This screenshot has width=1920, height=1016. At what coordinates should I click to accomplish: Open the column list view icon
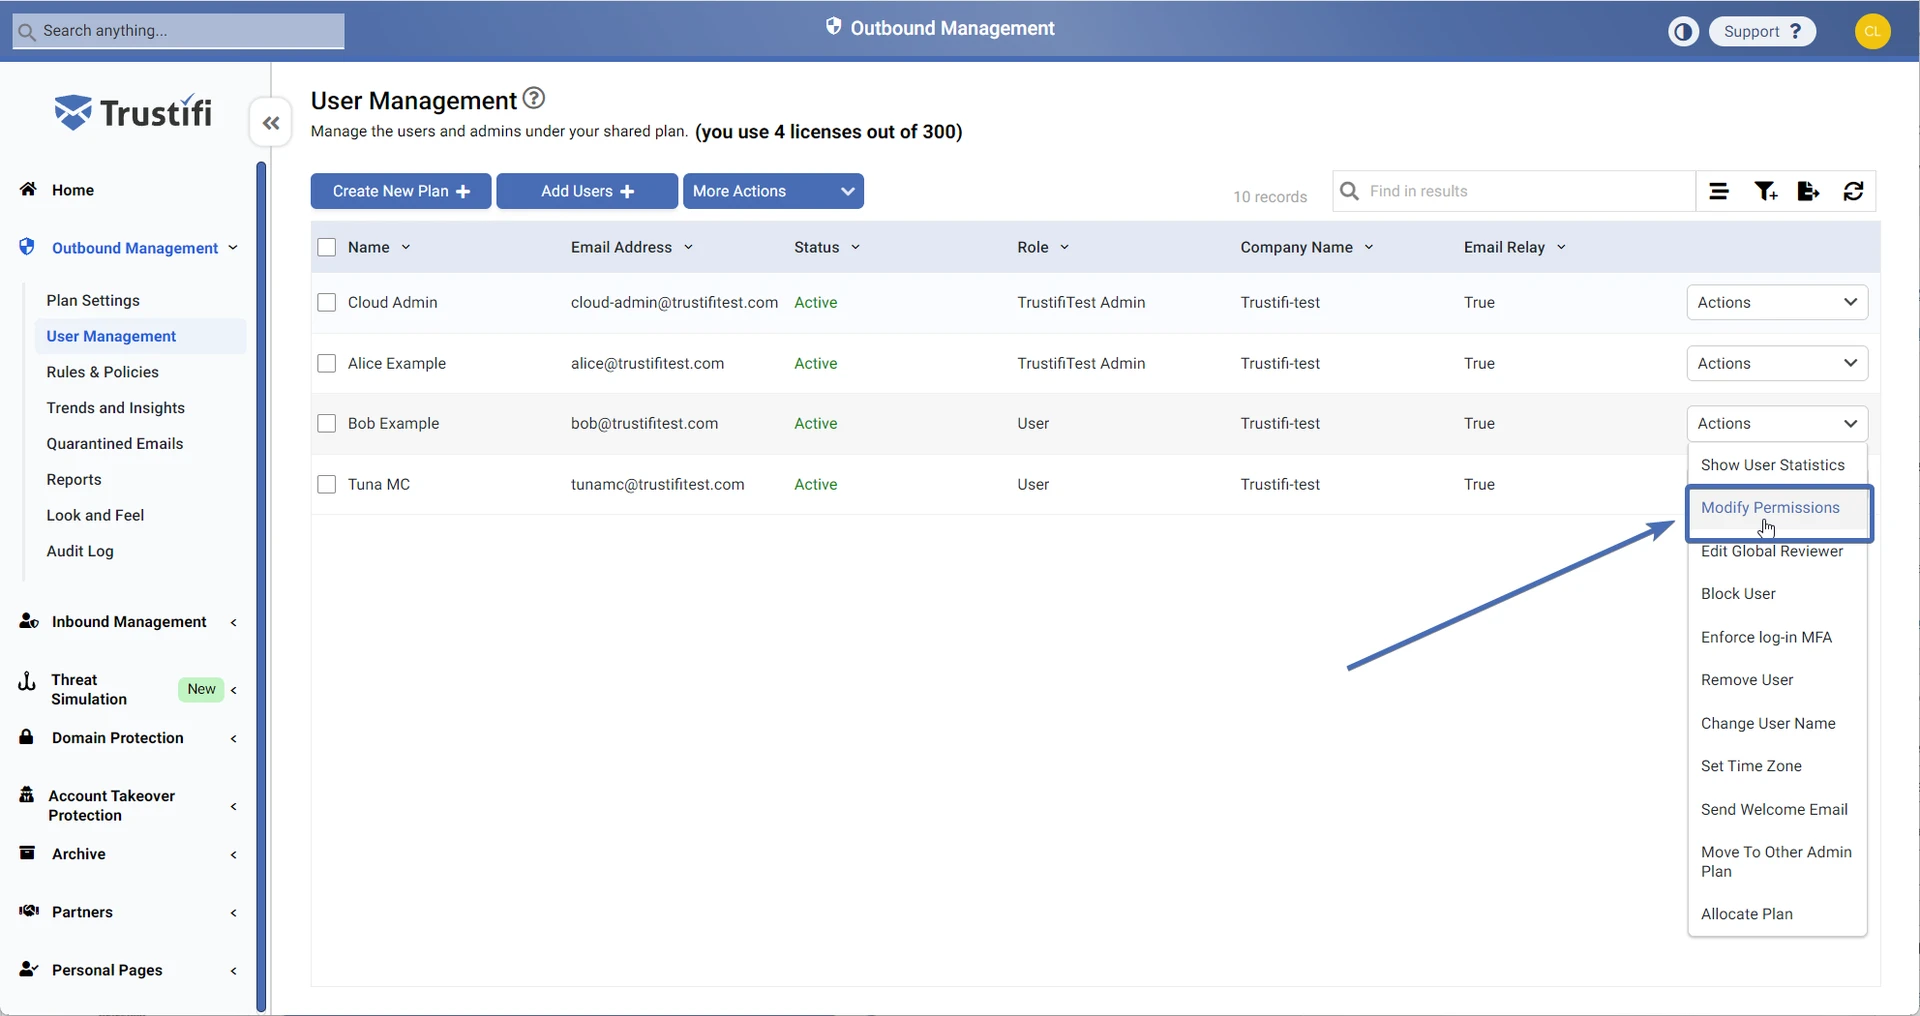coord(1719,191)
